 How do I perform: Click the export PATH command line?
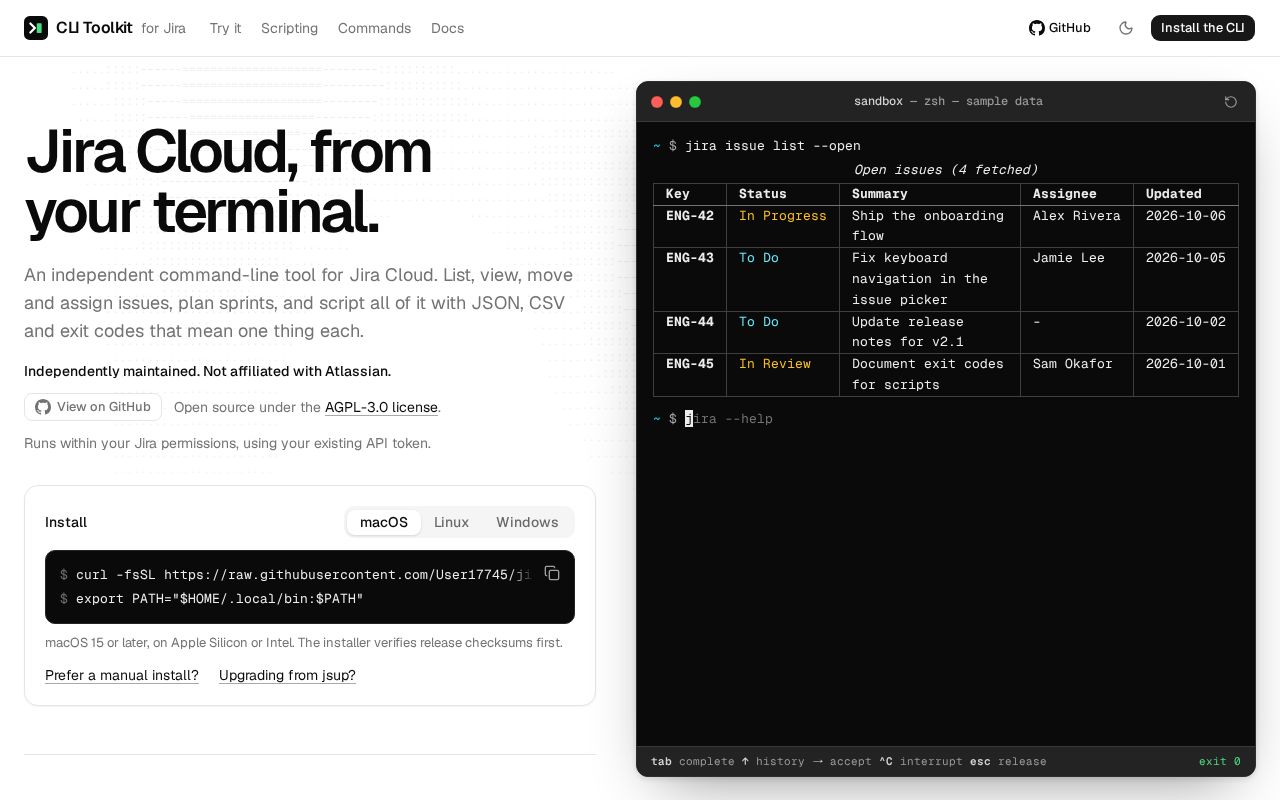pos(212,599)
